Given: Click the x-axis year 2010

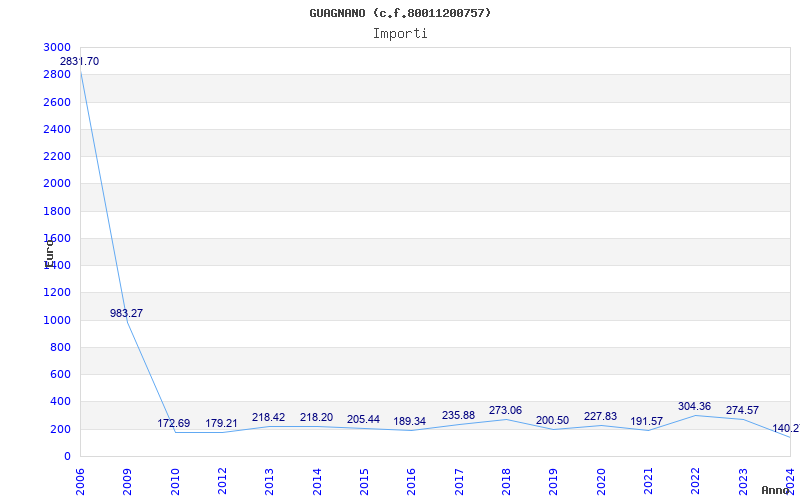Looking at the screenshot, I should tap(175, 481).
